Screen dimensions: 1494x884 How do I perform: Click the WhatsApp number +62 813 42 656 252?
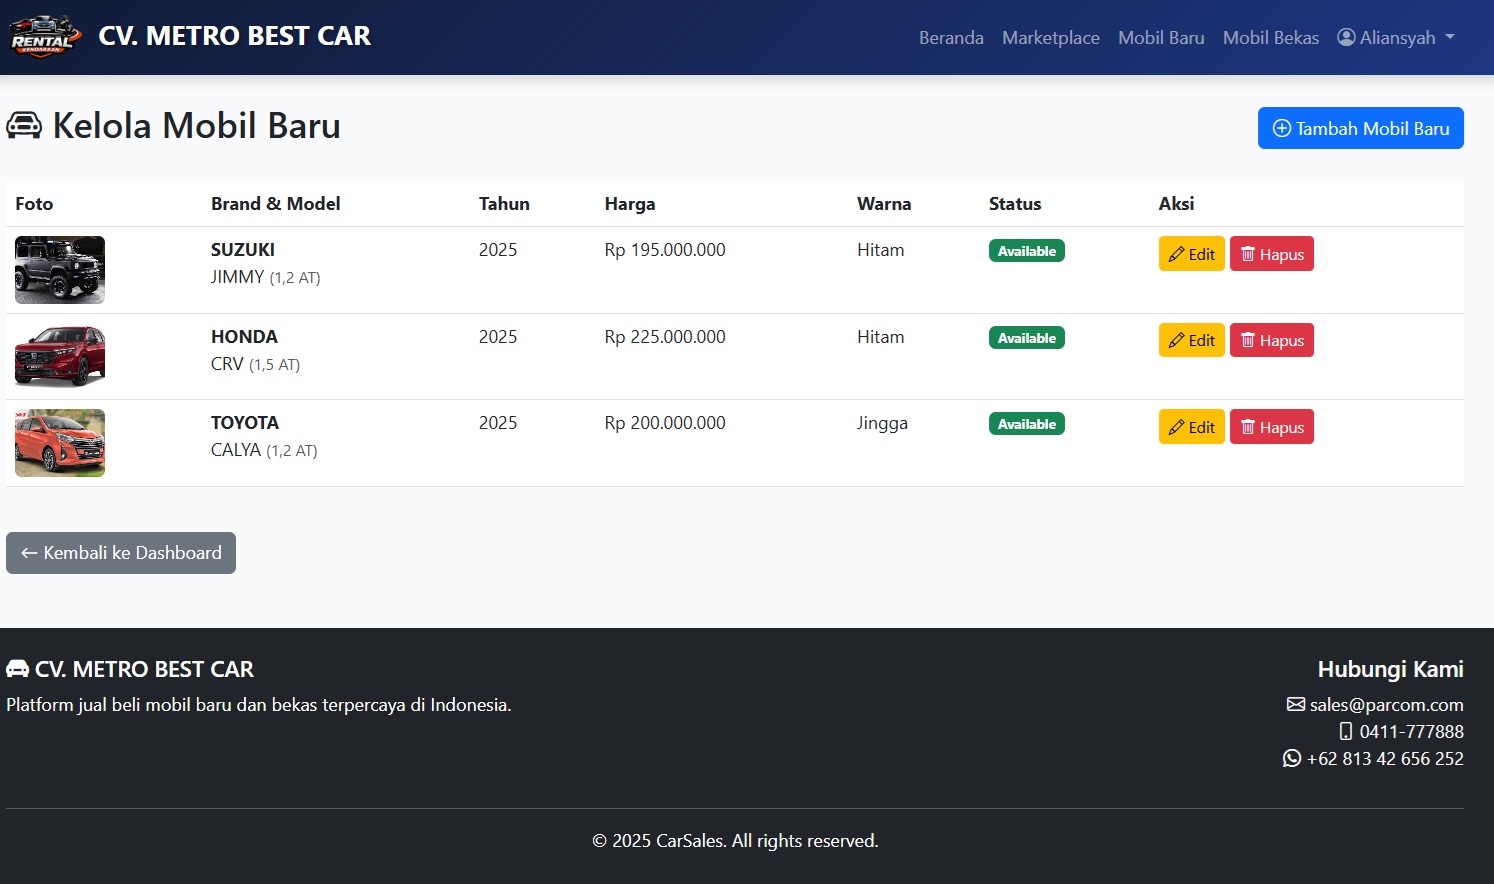(1385, 758)
